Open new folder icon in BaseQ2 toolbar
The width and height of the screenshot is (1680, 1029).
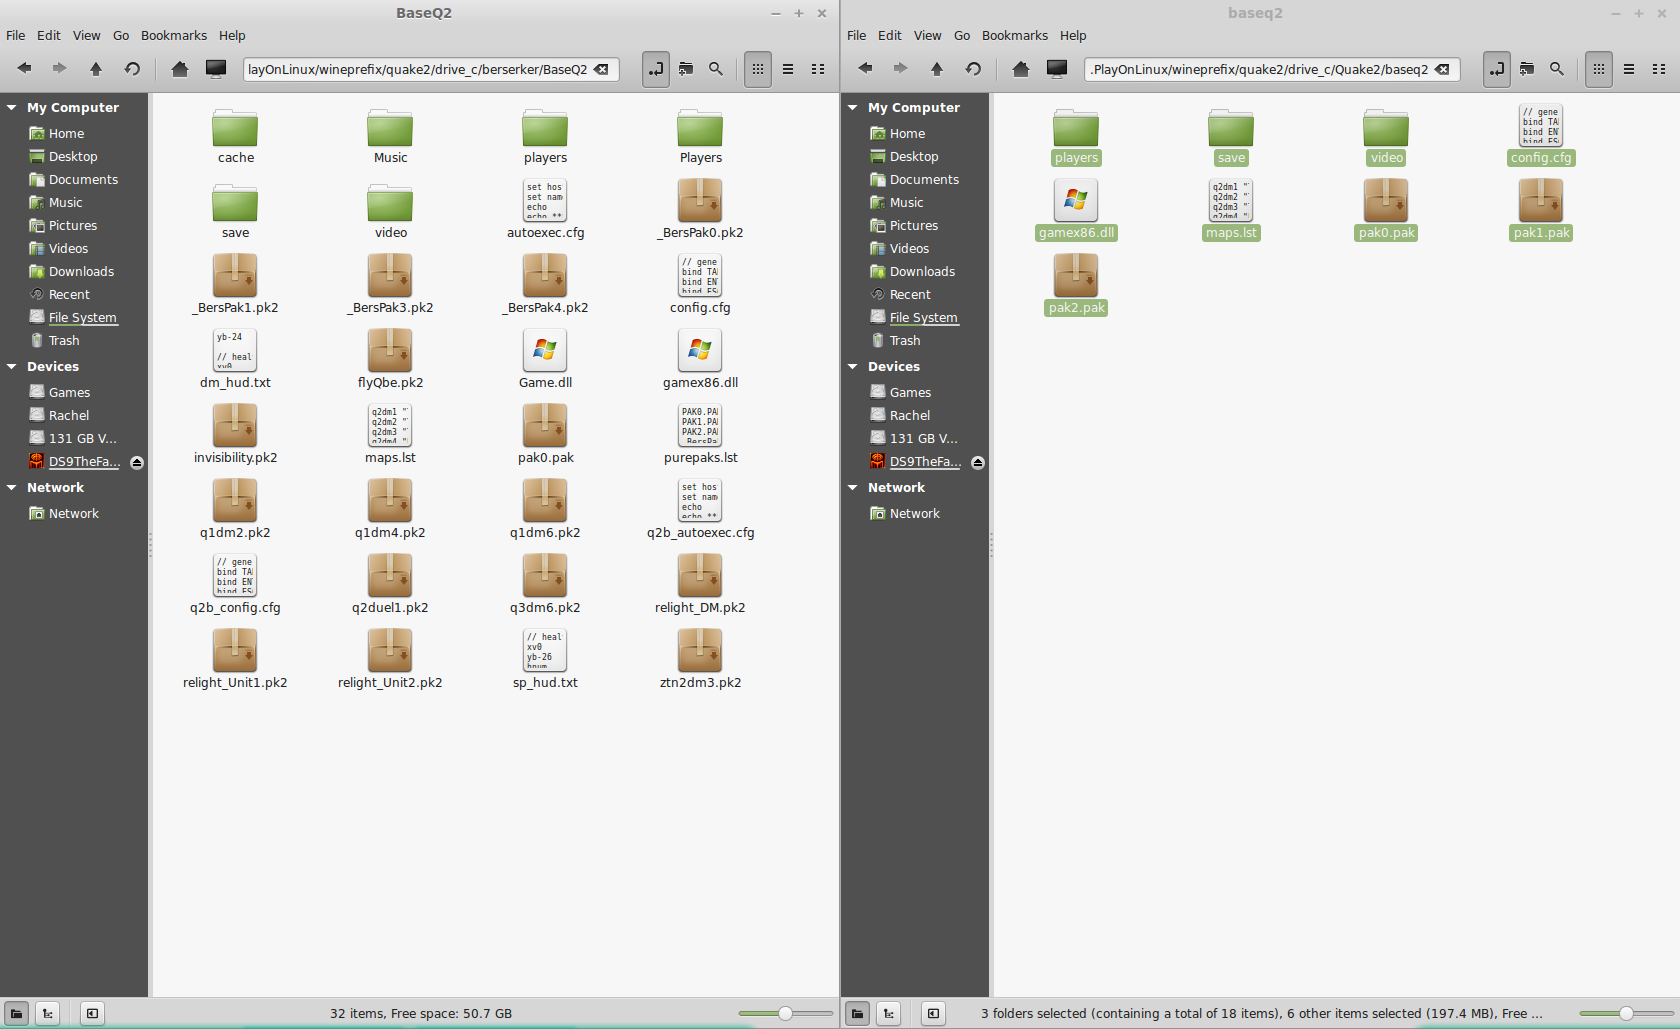point(686,69)
